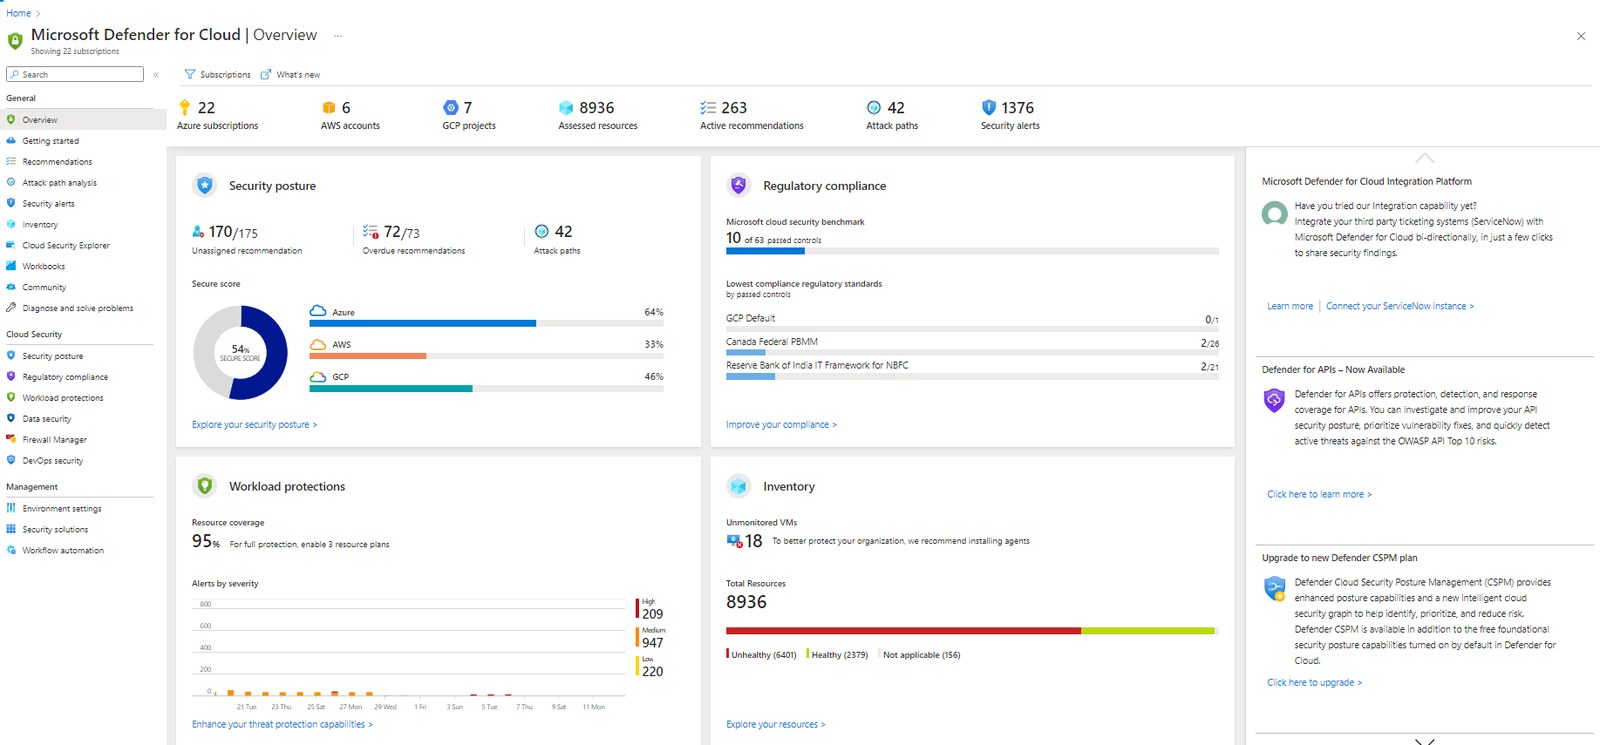
Task: Click Explore your security posture link
Action: [254, 425]
